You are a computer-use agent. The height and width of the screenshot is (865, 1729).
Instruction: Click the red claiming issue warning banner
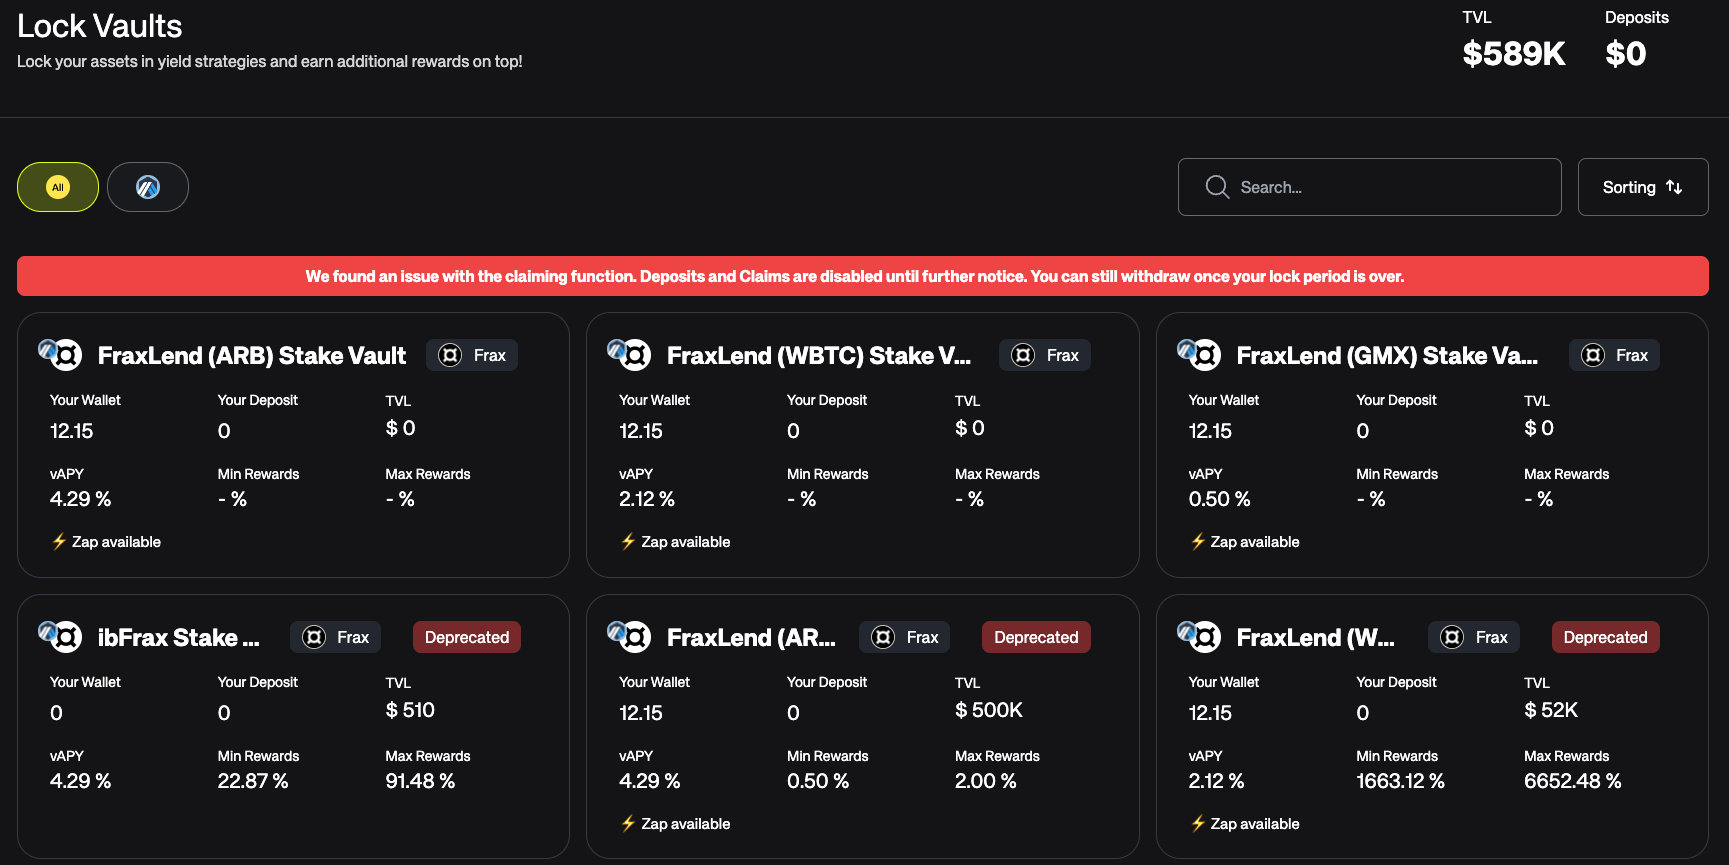click(x=862, y=276)
